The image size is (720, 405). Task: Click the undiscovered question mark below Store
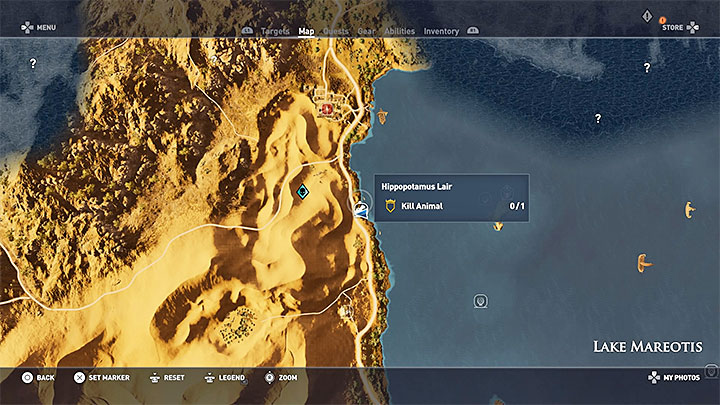click(x=647, y=68)
